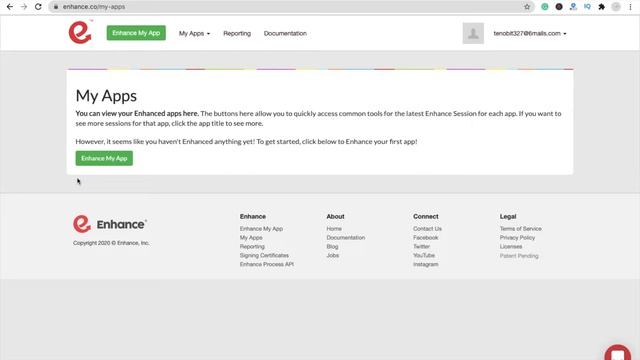
Task: Open the green circular browser extension
Action: point(544,7)
